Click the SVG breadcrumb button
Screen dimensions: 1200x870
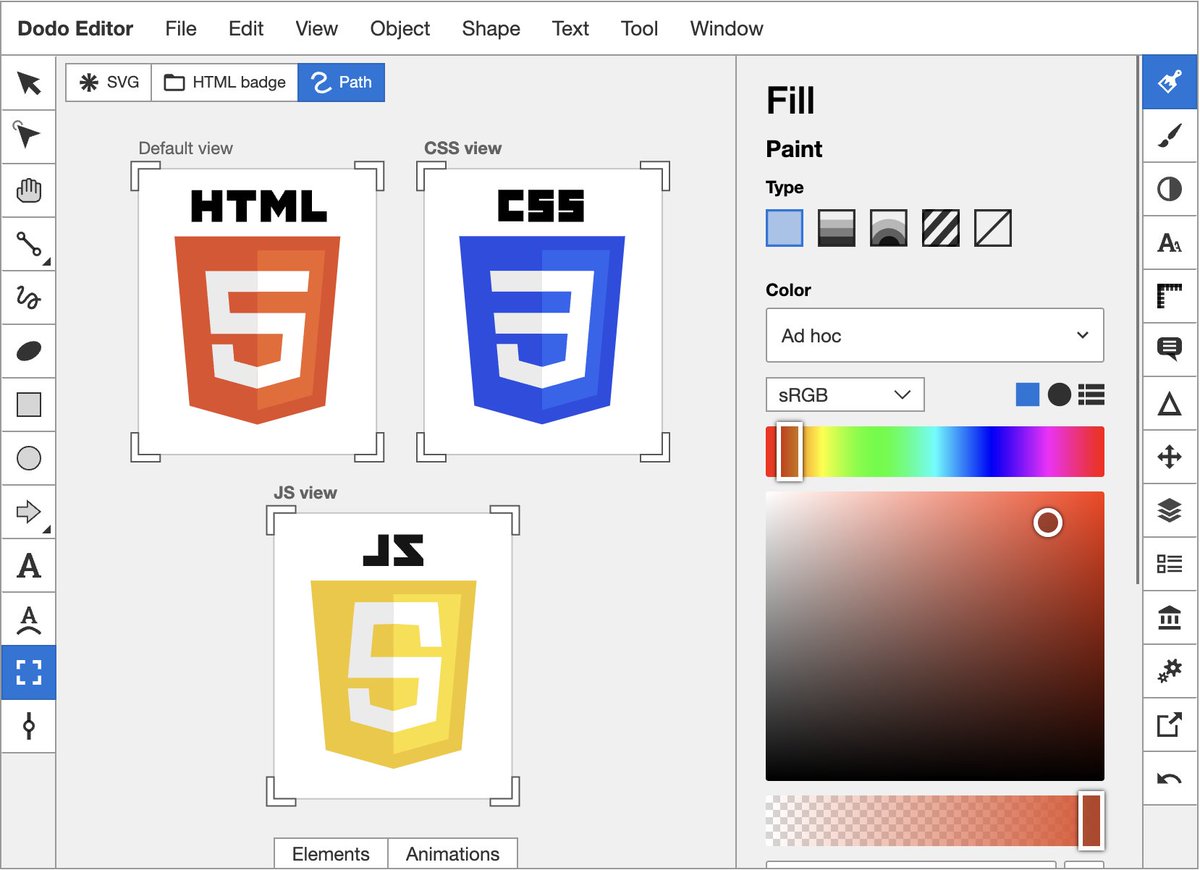(x=109, y=82)
